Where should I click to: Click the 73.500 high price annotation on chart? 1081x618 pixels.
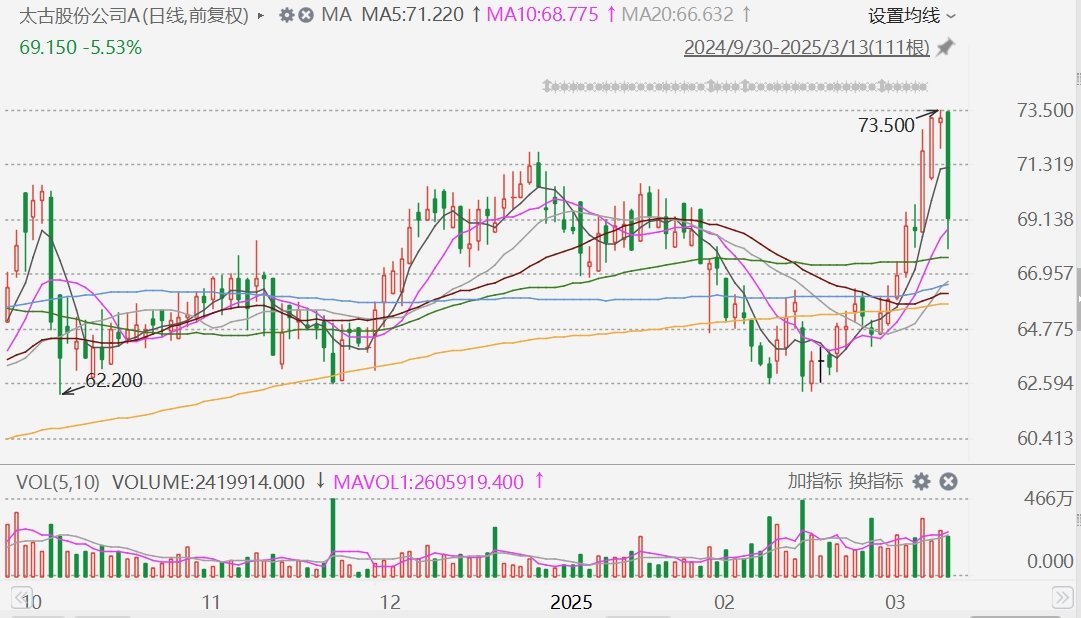[886, 125]
